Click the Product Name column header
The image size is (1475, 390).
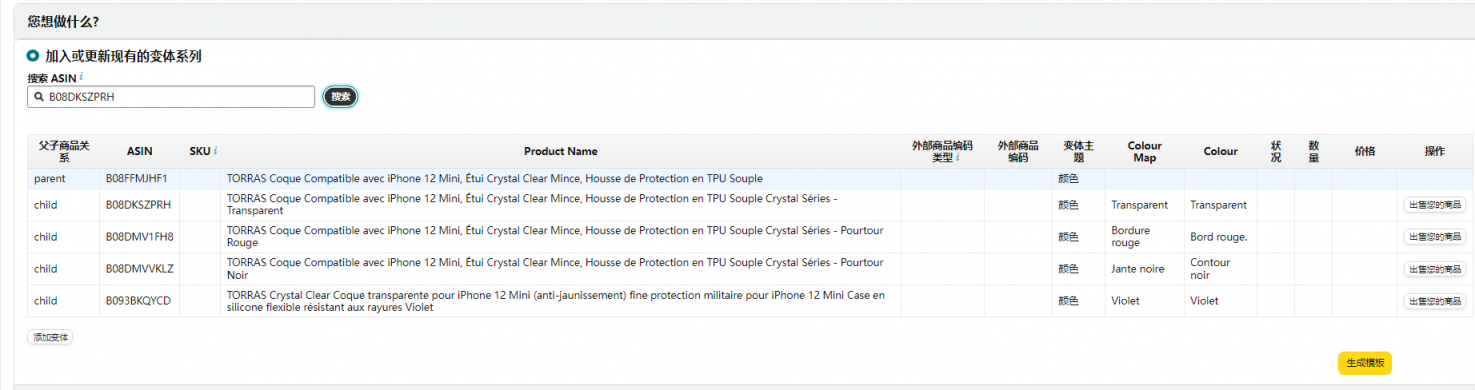point(560,151)
